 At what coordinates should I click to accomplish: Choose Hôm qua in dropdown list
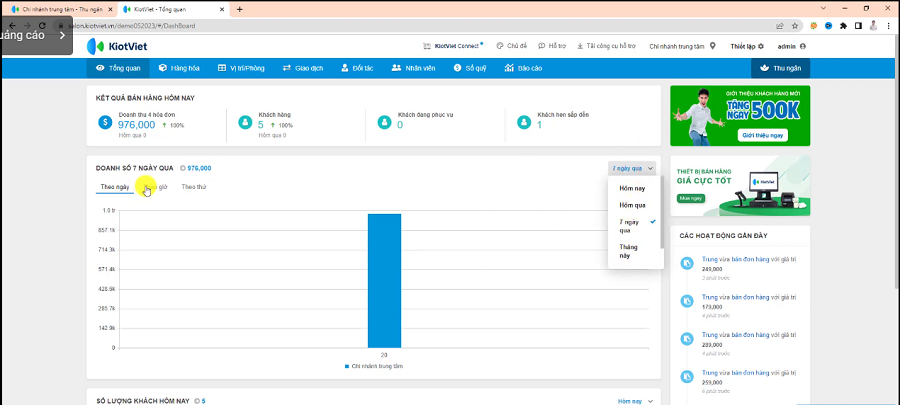click(634, 205)
